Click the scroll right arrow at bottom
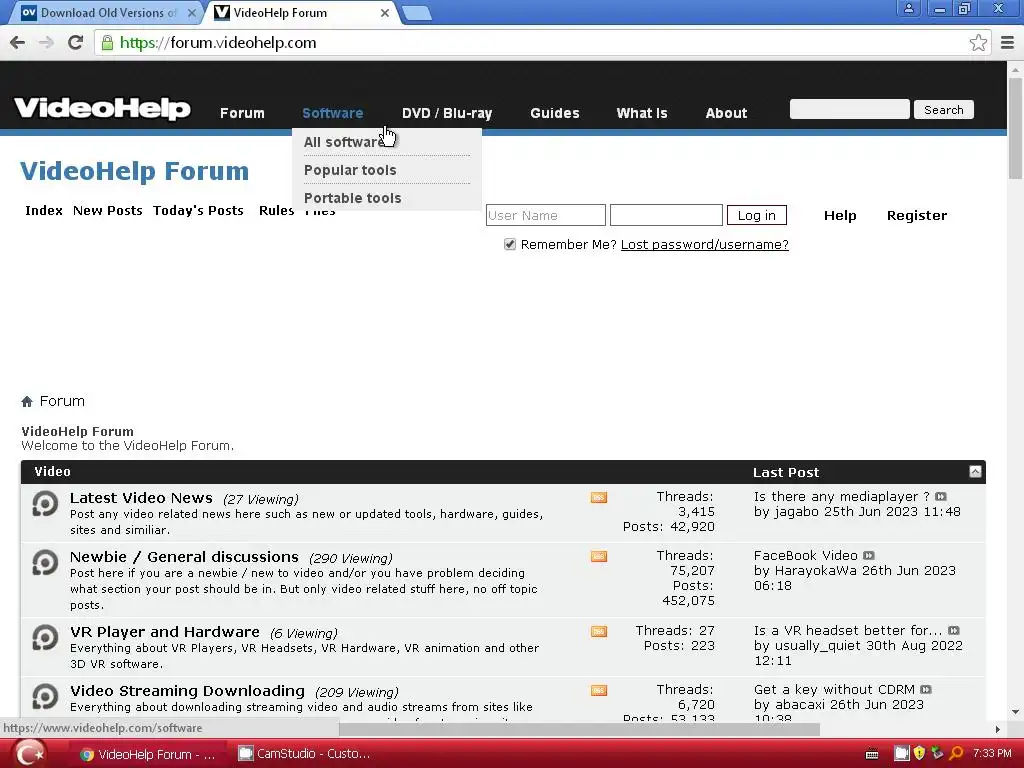 [997, 729]
